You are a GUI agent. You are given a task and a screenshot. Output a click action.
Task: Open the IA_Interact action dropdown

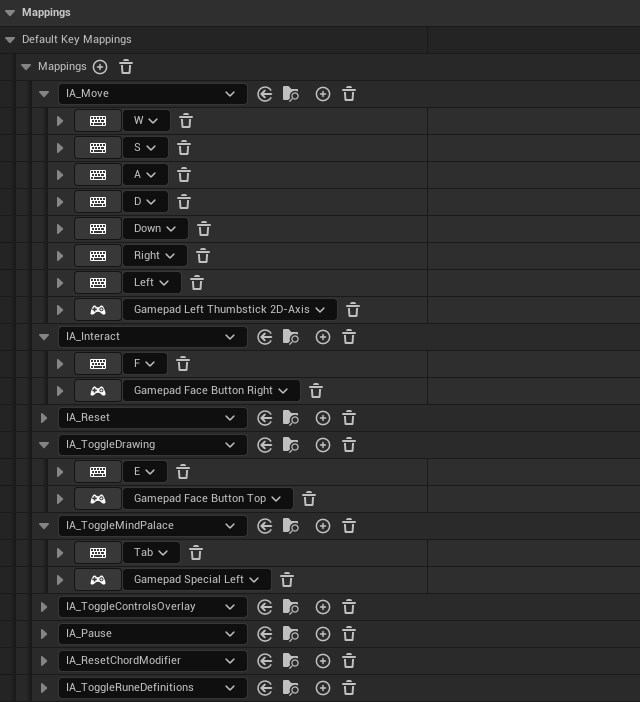(153, 337)
